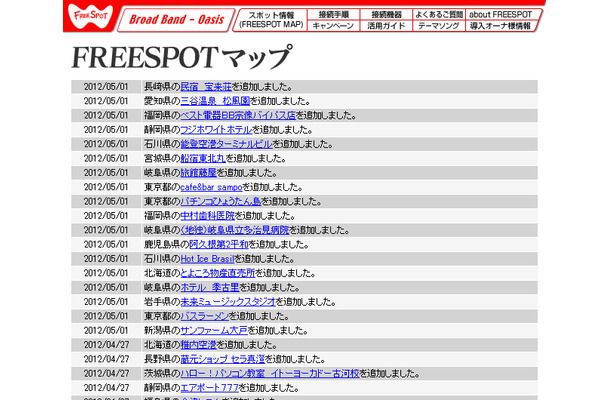This screenshot has height=400, width=610.
Task: Open the ところ物産直売所 link
Action: pyautogui.click(x=217, y=273)
